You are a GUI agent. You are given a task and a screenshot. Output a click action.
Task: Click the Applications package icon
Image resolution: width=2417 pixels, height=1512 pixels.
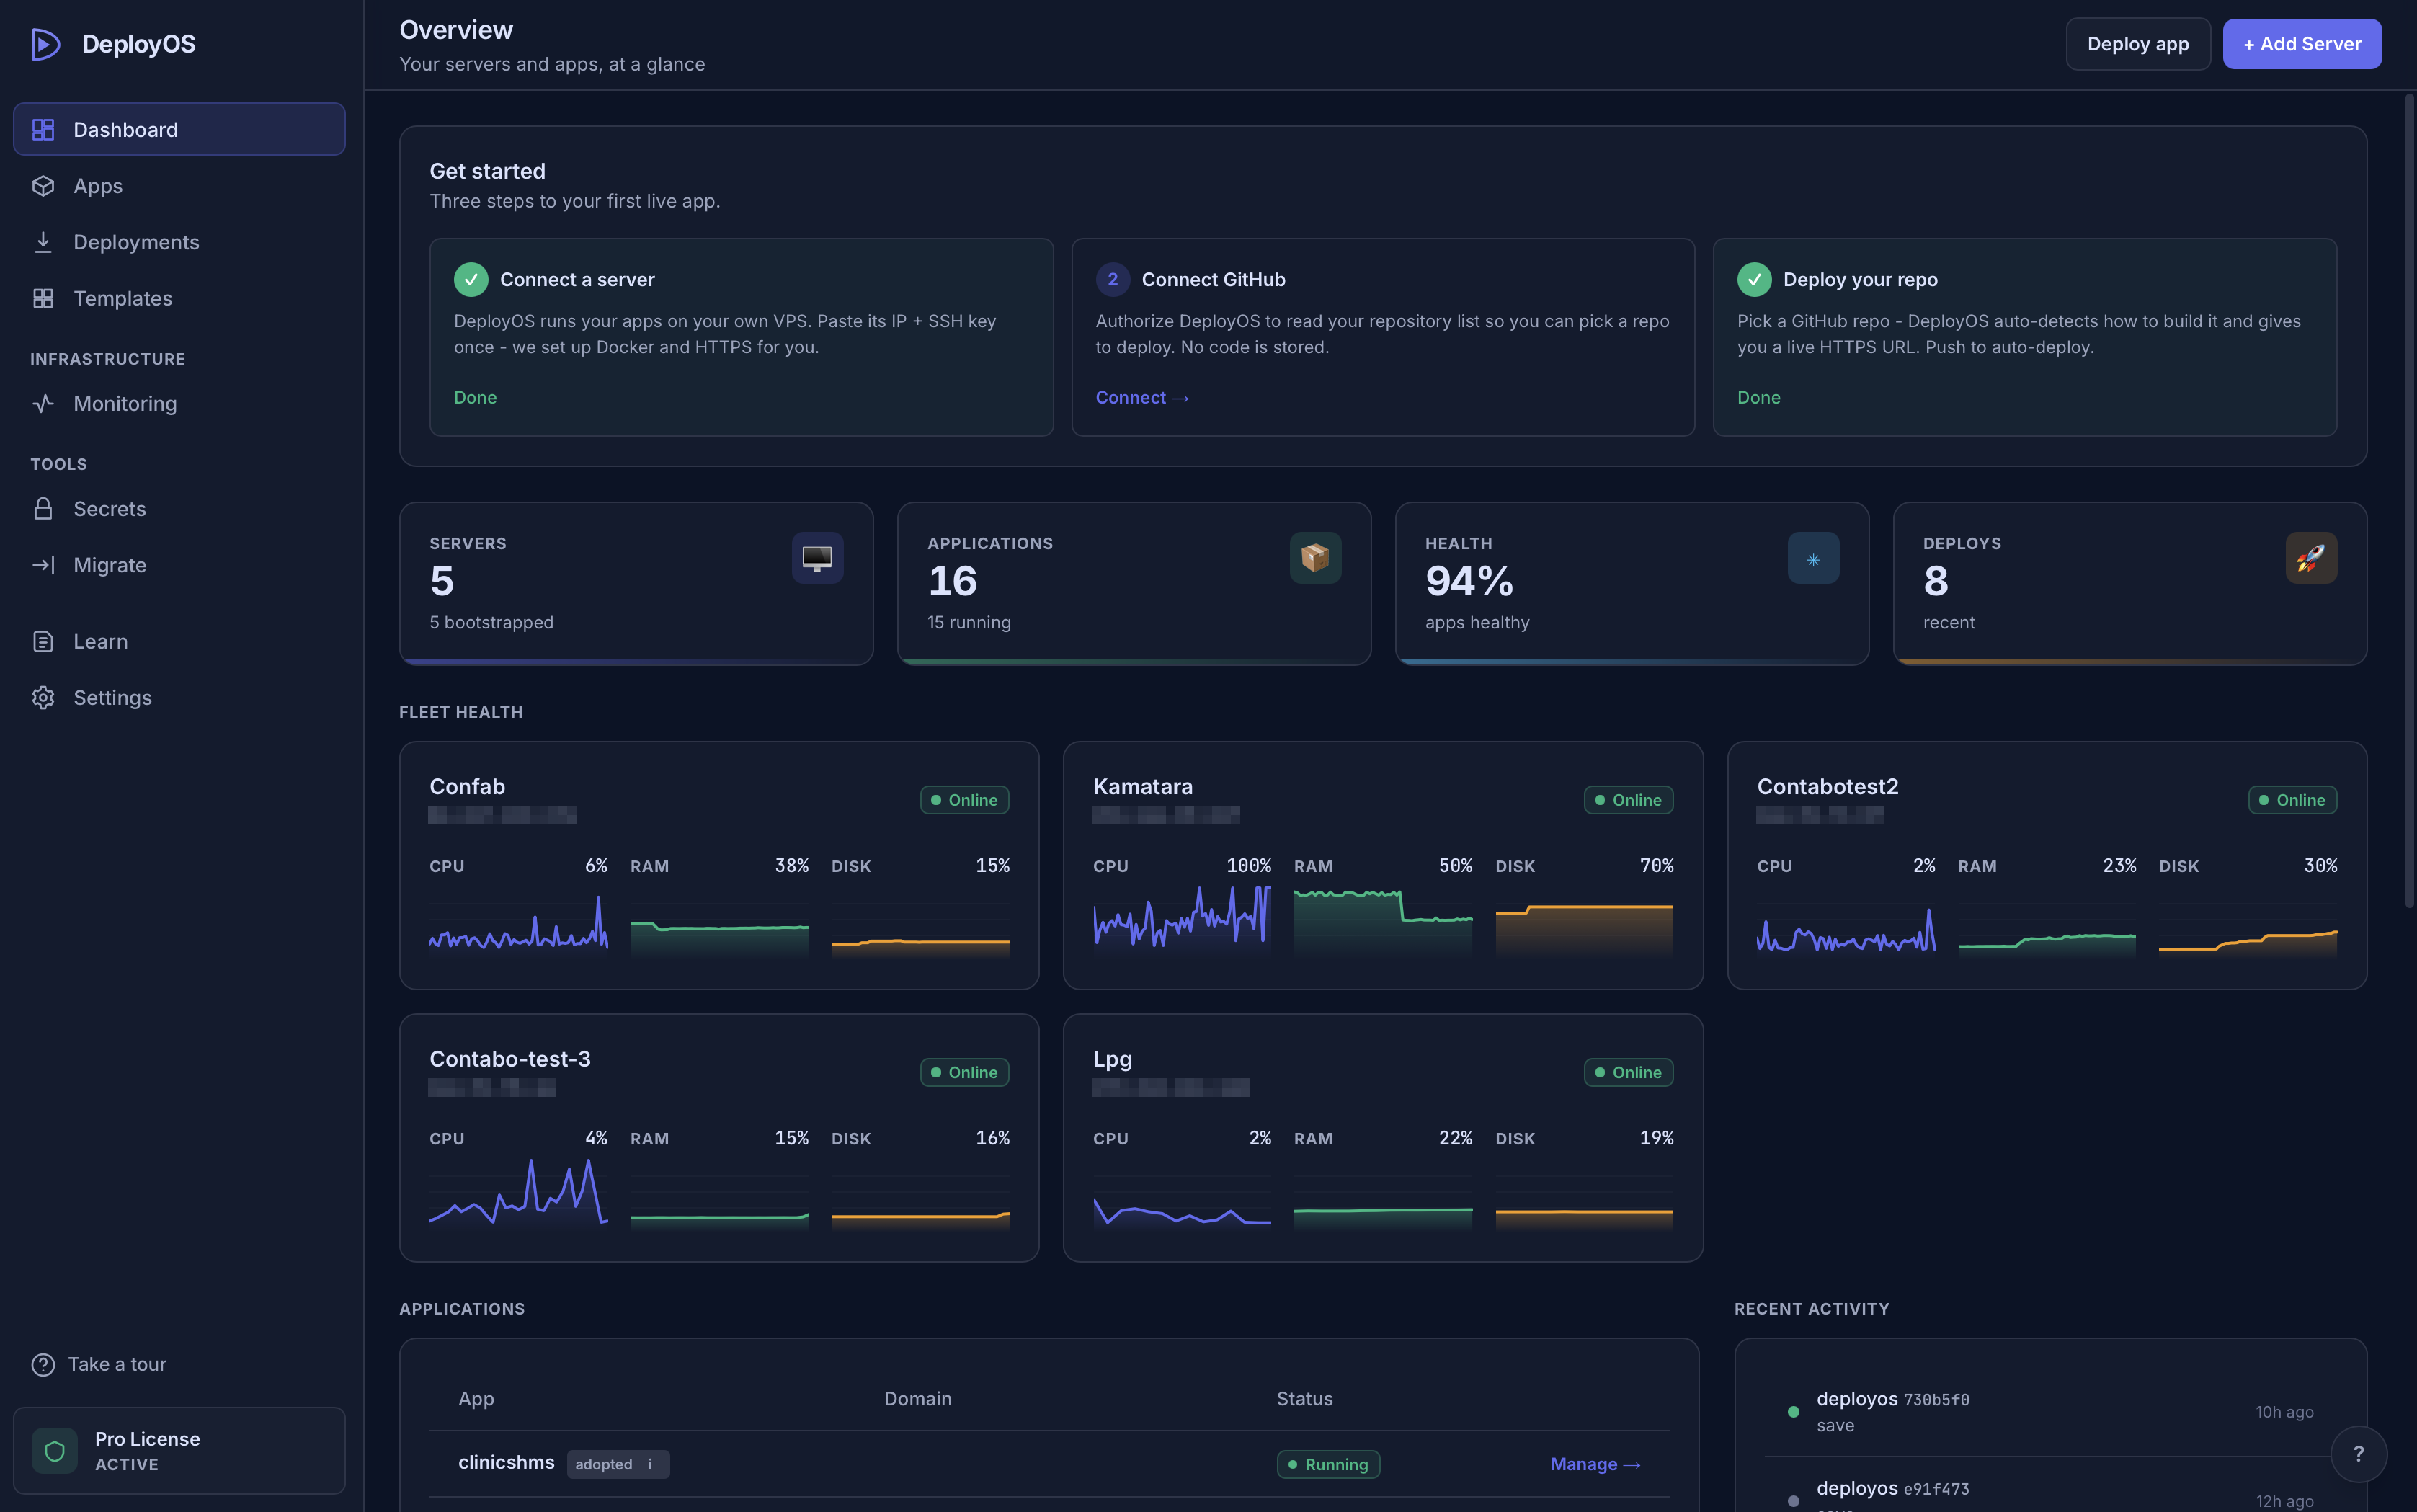1315,558
